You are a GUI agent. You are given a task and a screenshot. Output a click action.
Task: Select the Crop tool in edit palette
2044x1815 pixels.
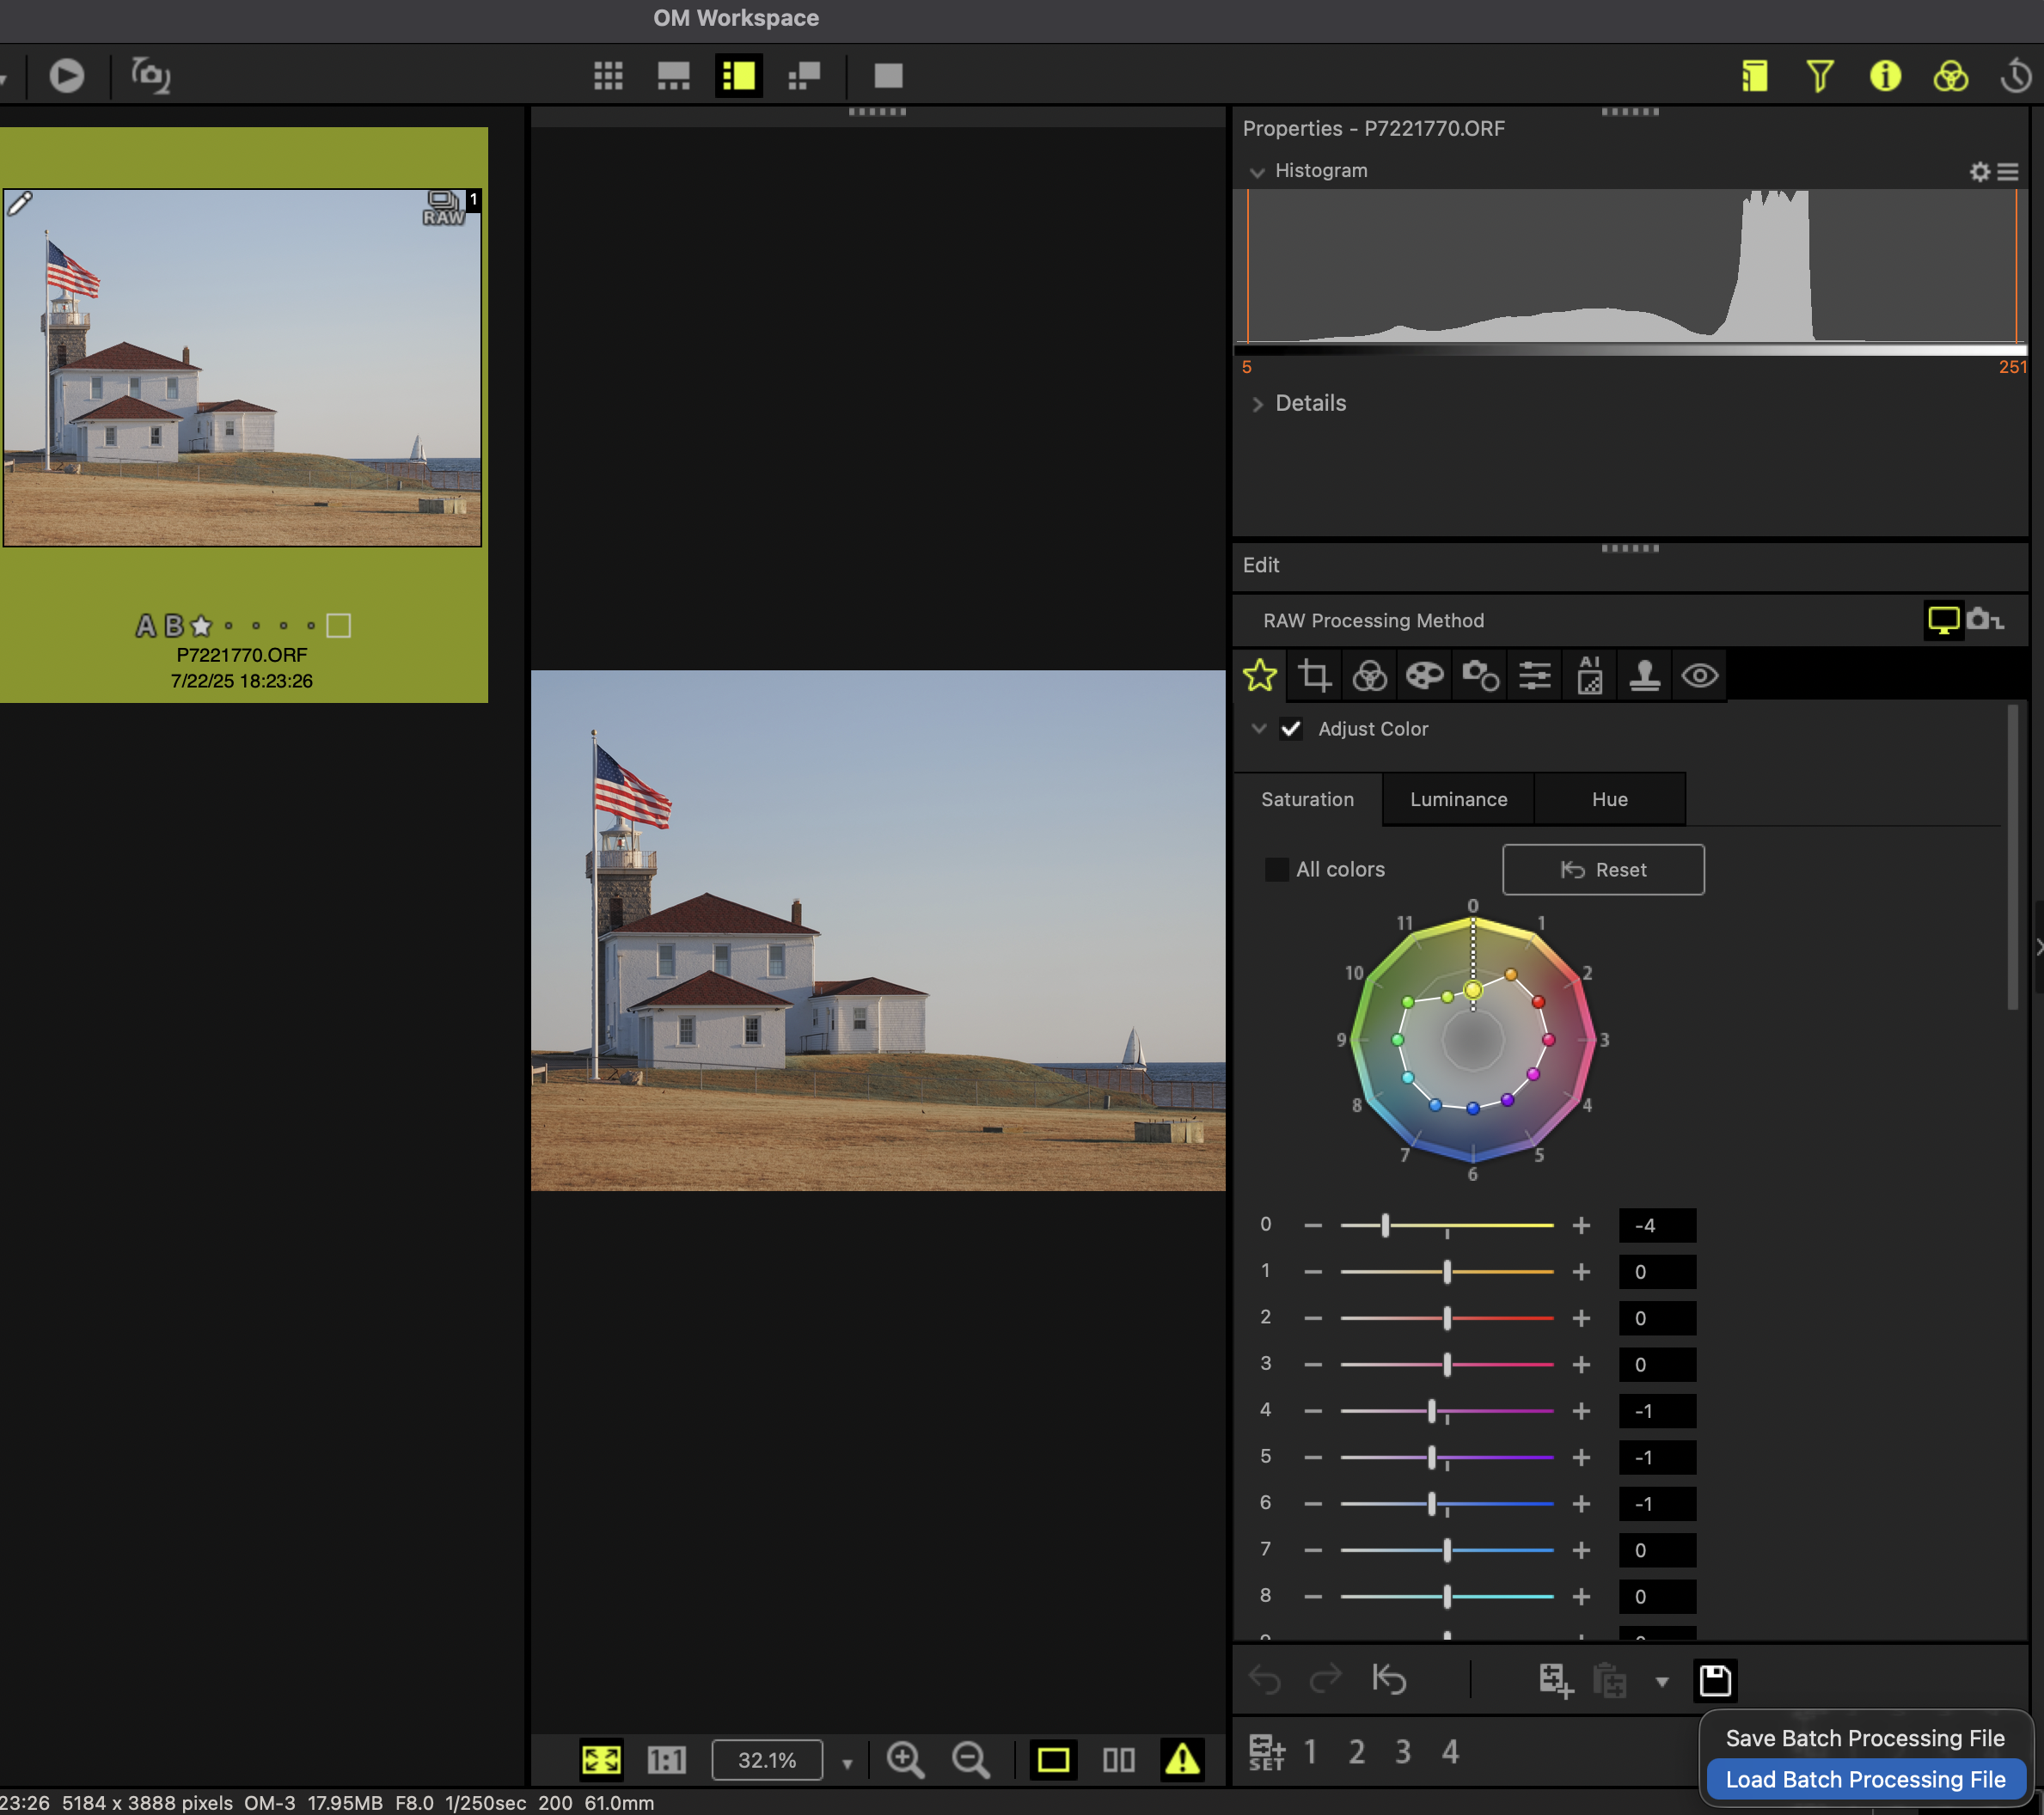1314,676
